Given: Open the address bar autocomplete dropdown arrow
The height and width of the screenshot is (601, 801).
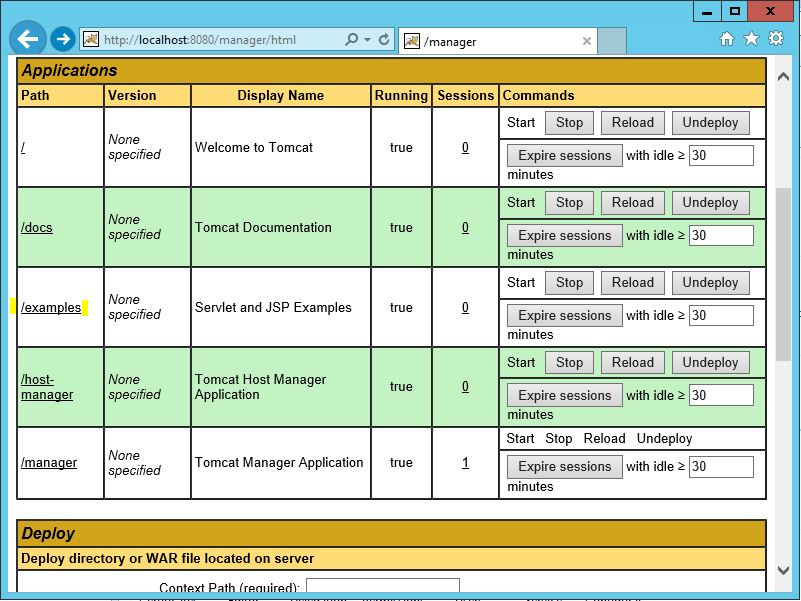Looking at the screenshot, I should pyautogui.click(x=367, y=39).
